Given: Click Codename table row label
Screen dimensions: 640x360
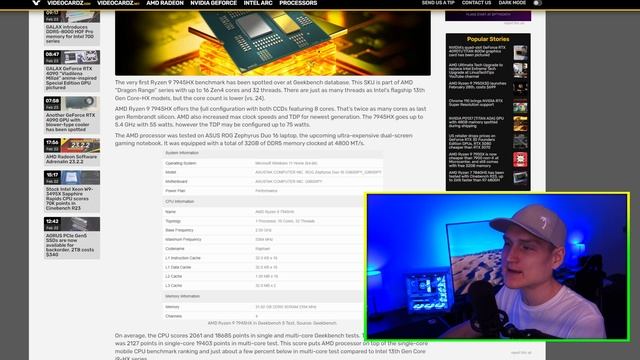Looking at the screenshot, I should point(175,249).
